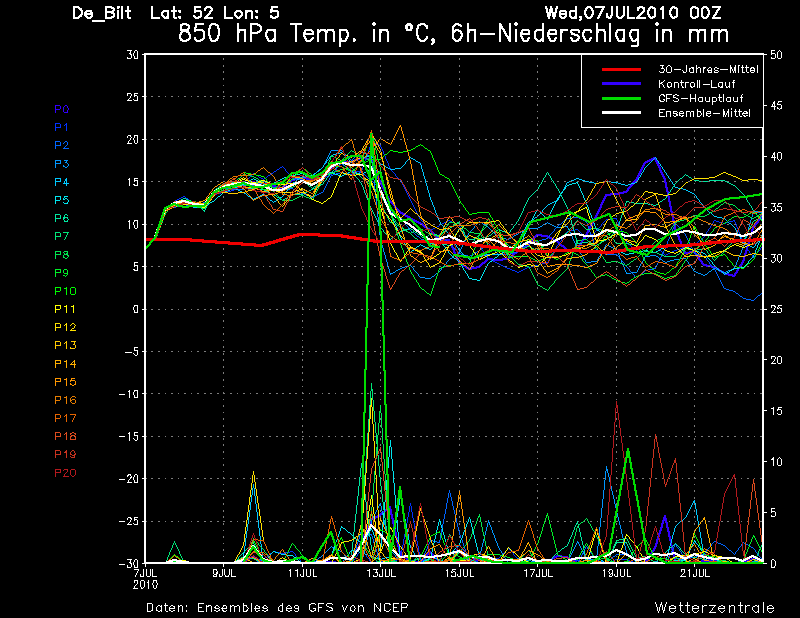Pick the P14 legend label
The image size is (800, 618).
coord(65,364)
